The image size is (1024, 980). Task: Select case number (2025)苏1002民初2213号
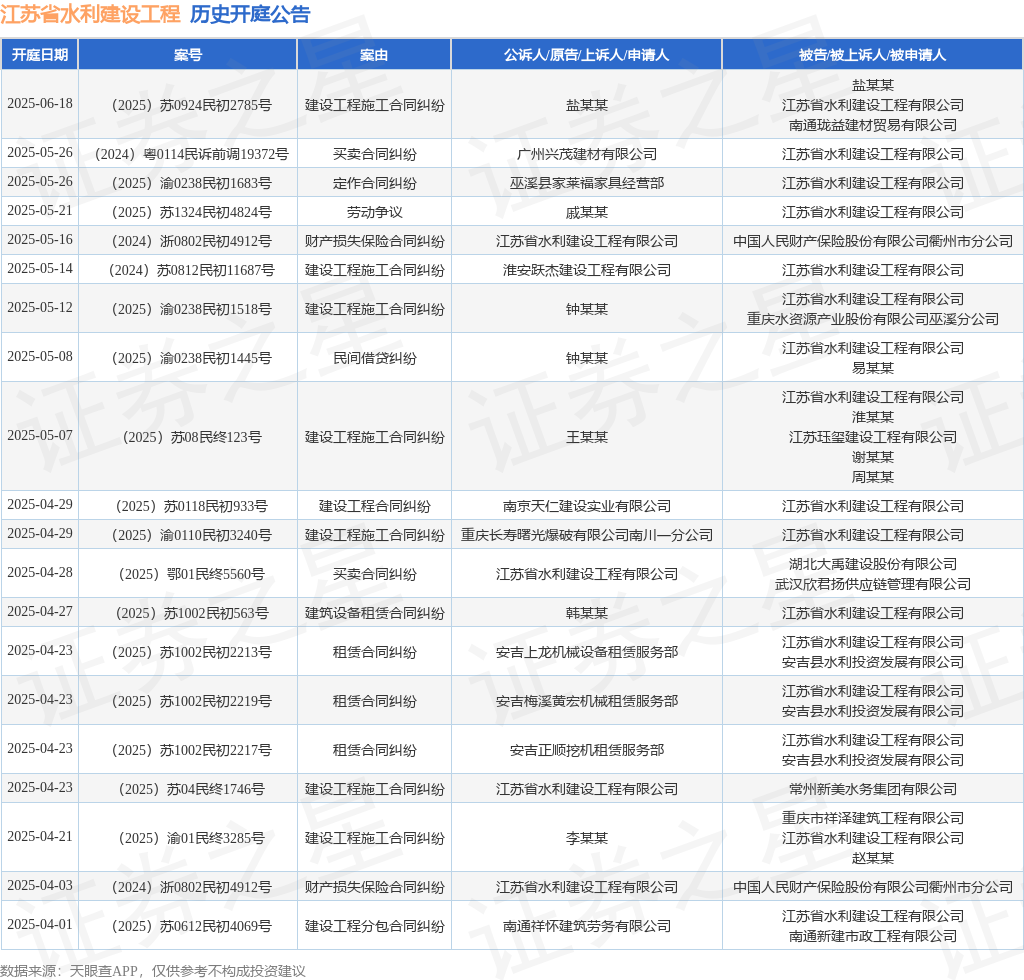[189, 653]
